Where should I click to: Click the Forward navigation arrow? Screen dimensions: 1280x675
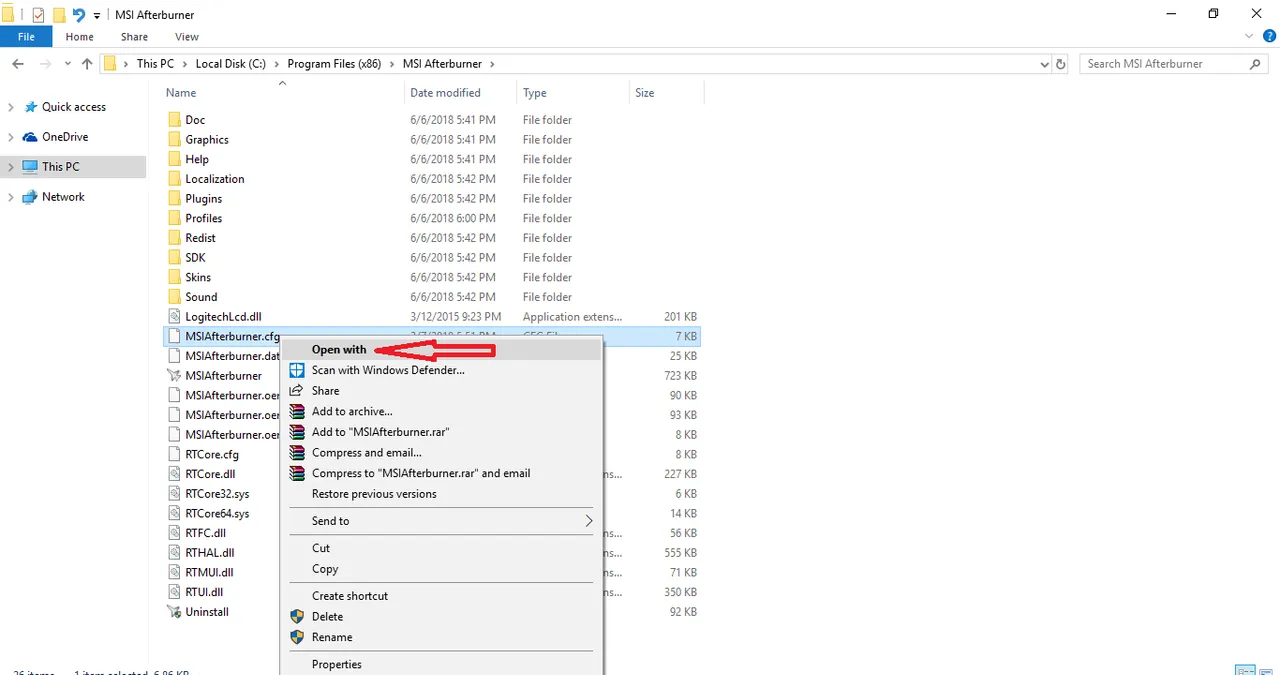46,64
